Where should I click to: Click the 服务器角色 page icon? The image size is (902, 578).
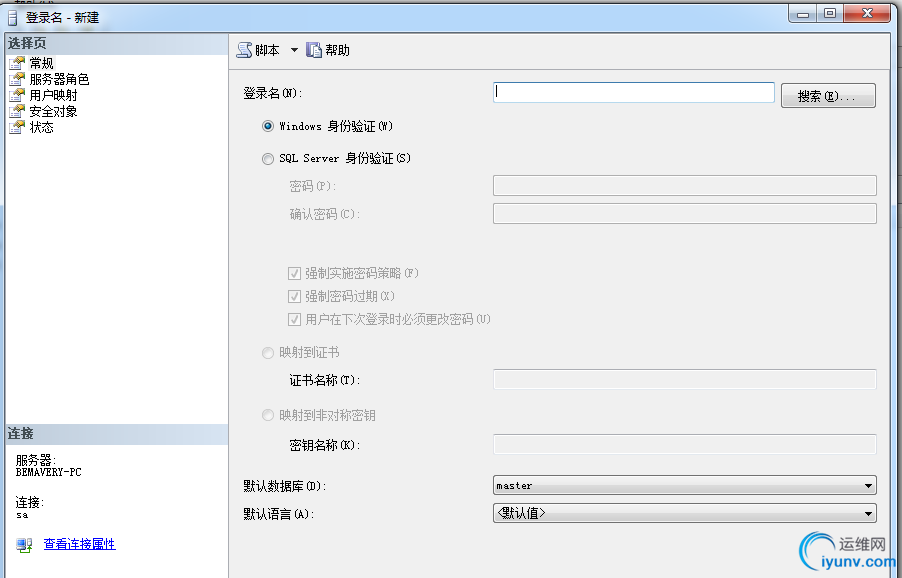(17, 79)
